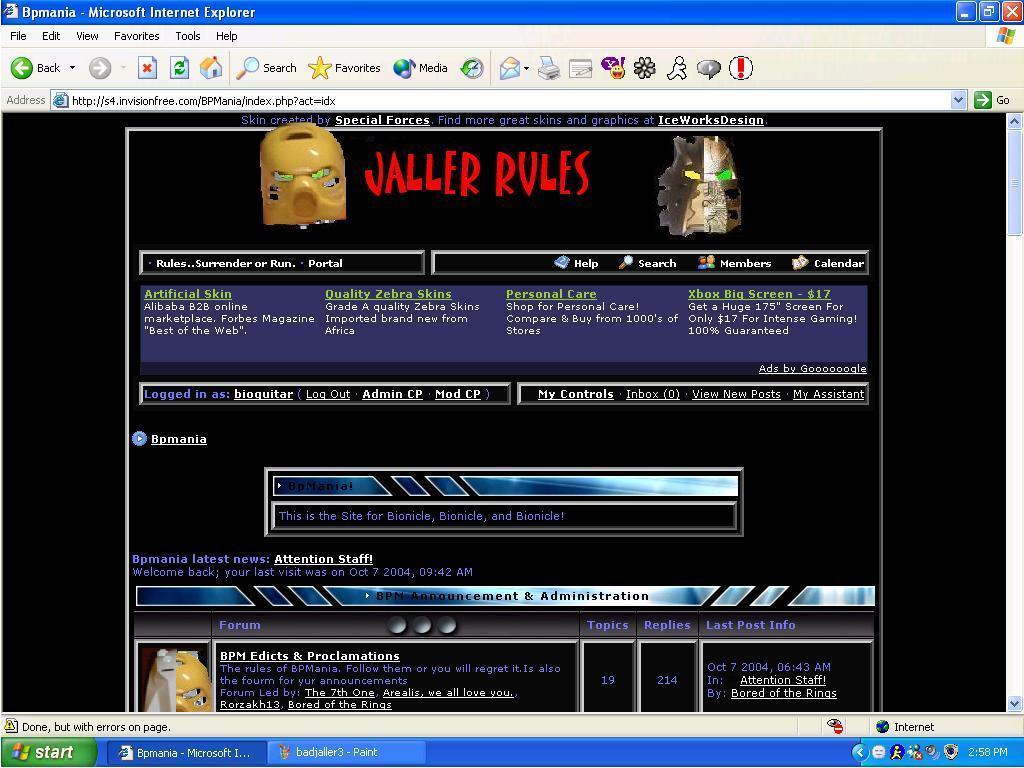This screenshot has height=768, width=1024.
Task: Click the Rules..Surrender or Run. link
Action: [226, 263]
